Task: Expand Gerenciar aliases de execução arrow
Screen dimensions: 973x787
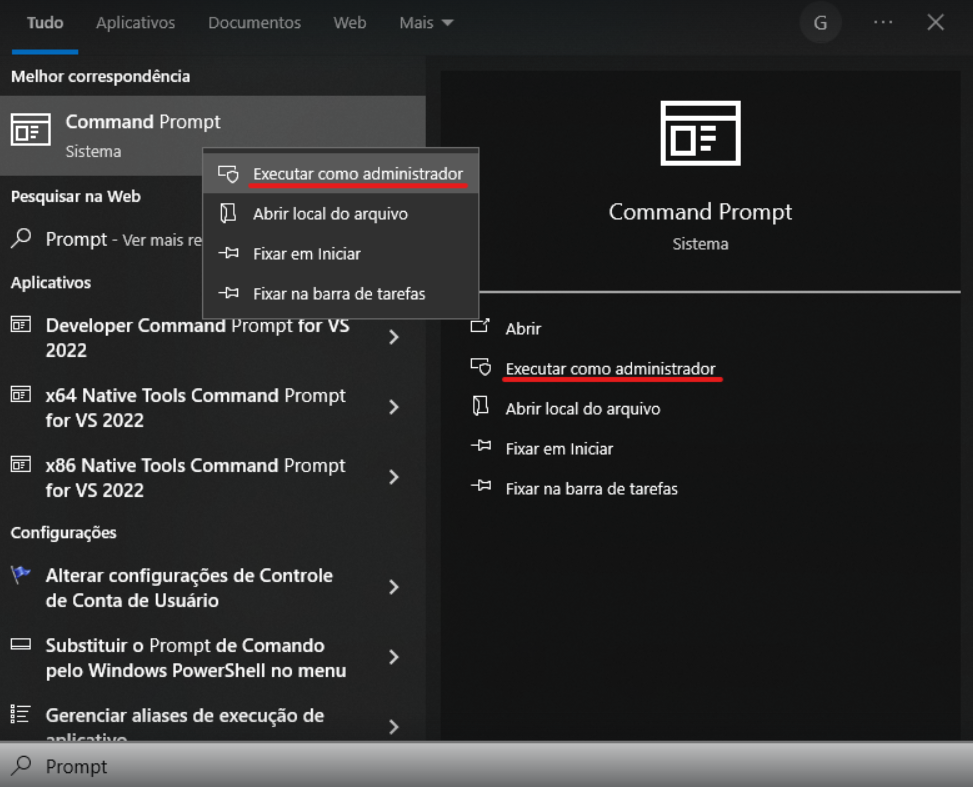Action: [x=393, y=727]
